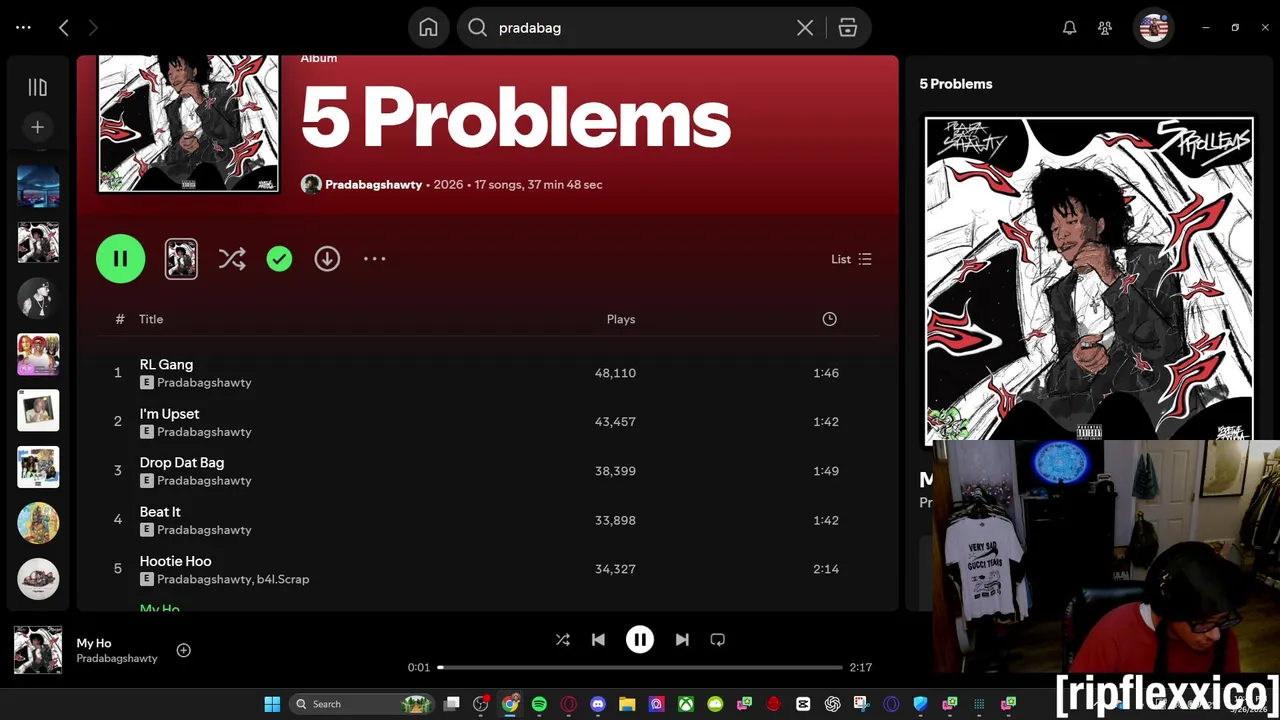Viewport: 1280px width, 720px height.
Task: Download the 5 Problems album
Action: [327, 259]
